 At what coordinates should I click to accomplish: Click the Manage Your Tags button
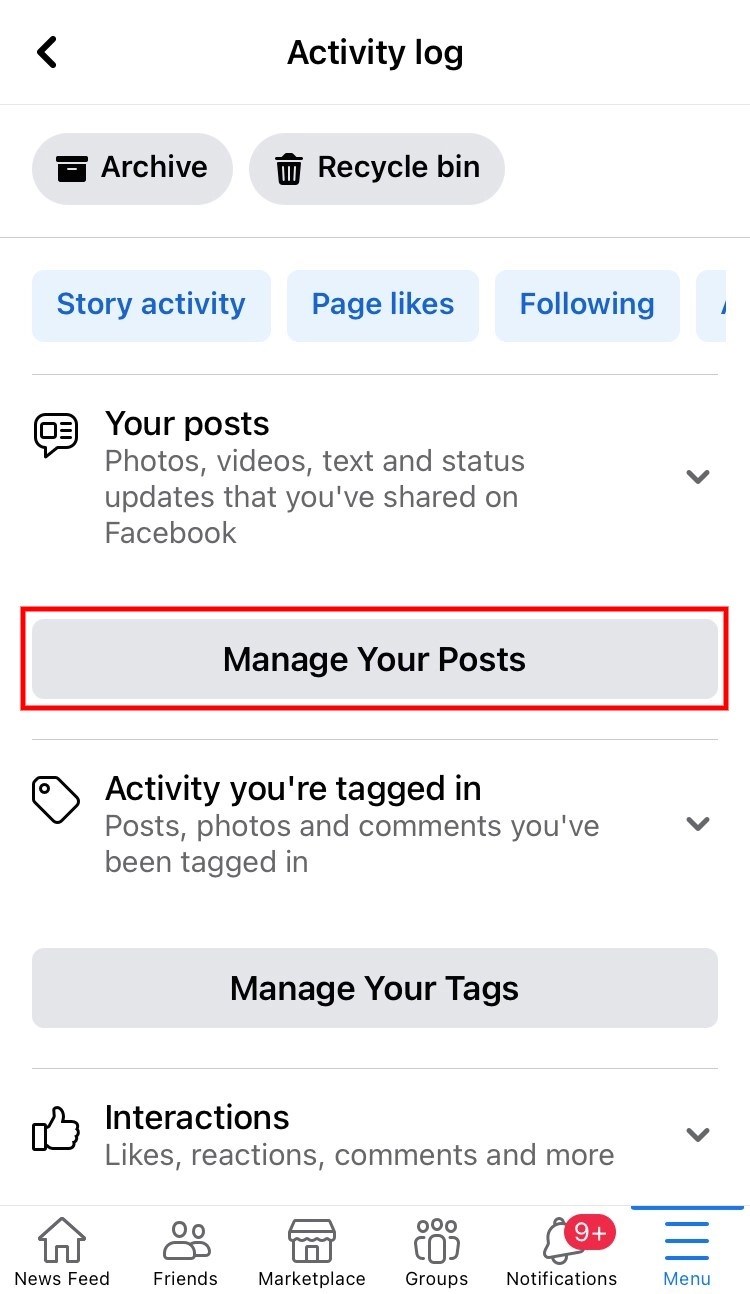[x=375, y=988]
